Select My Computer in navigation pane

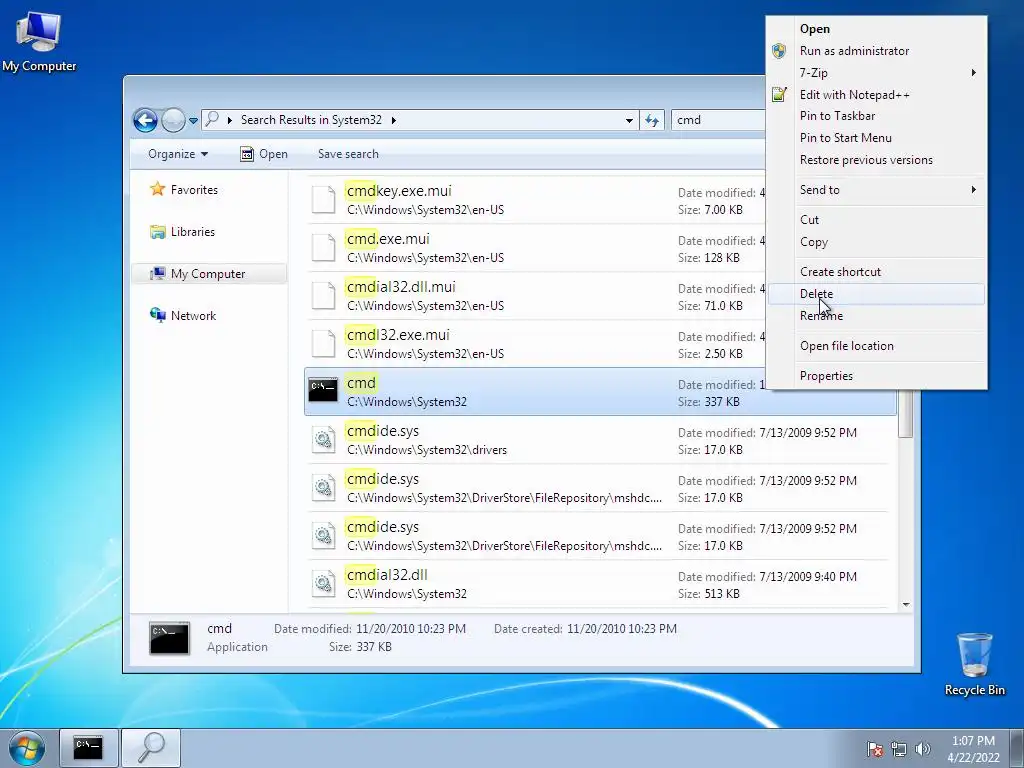tap(208, 274)
